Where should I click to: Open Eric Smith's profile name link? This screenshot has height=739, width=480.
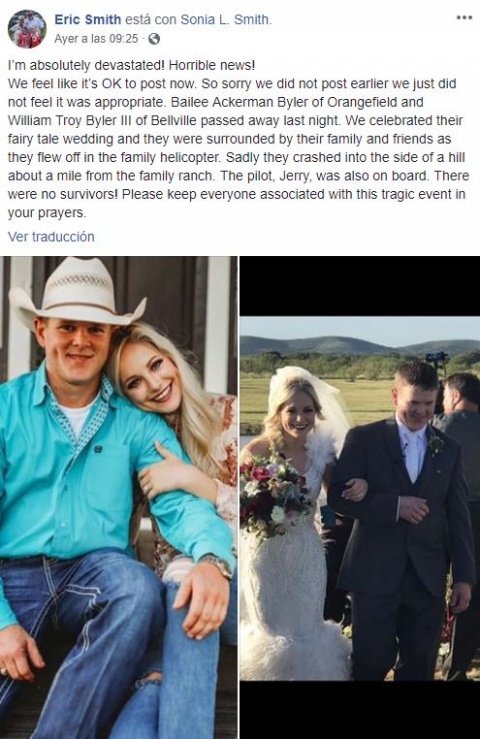(88, 19)
